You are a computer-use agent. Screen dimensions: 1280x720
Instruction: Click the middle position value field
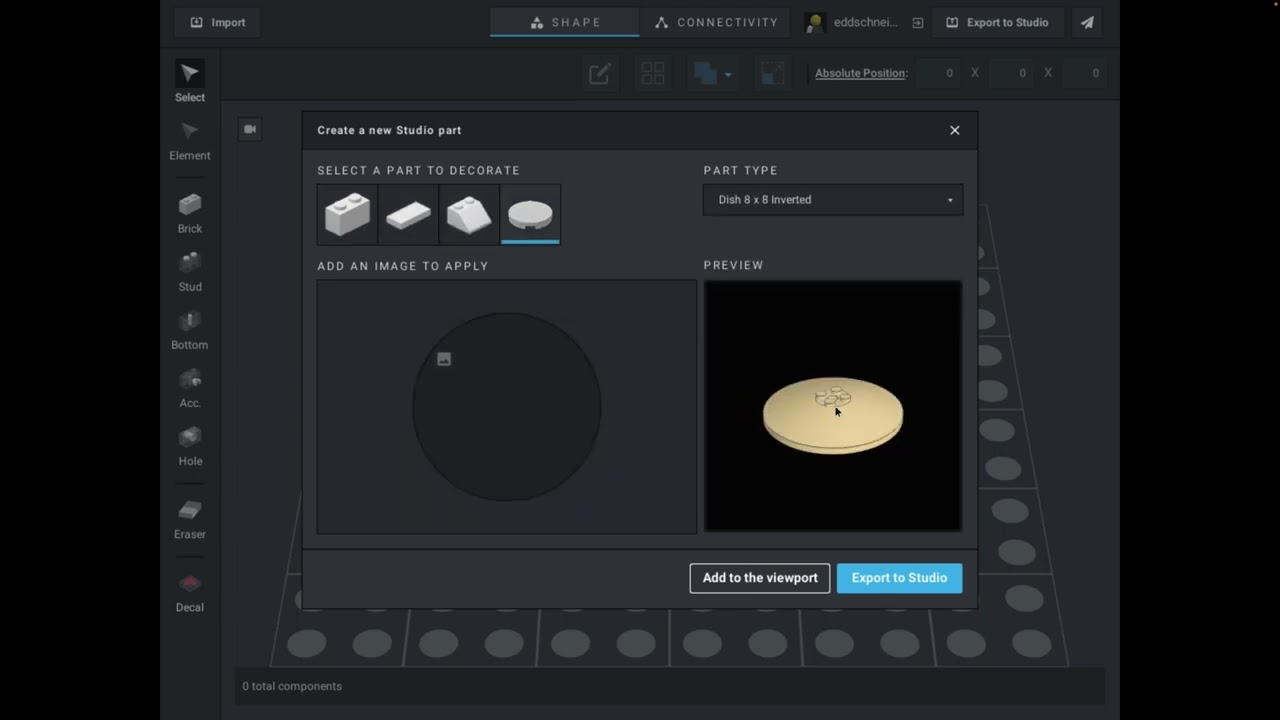[x=1012, y=73]
